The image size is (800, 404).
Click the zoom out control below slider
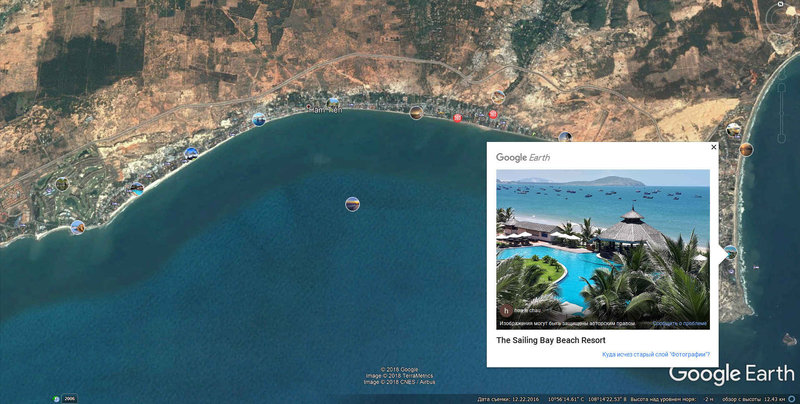pyautogui.click(x=781, y=139)
